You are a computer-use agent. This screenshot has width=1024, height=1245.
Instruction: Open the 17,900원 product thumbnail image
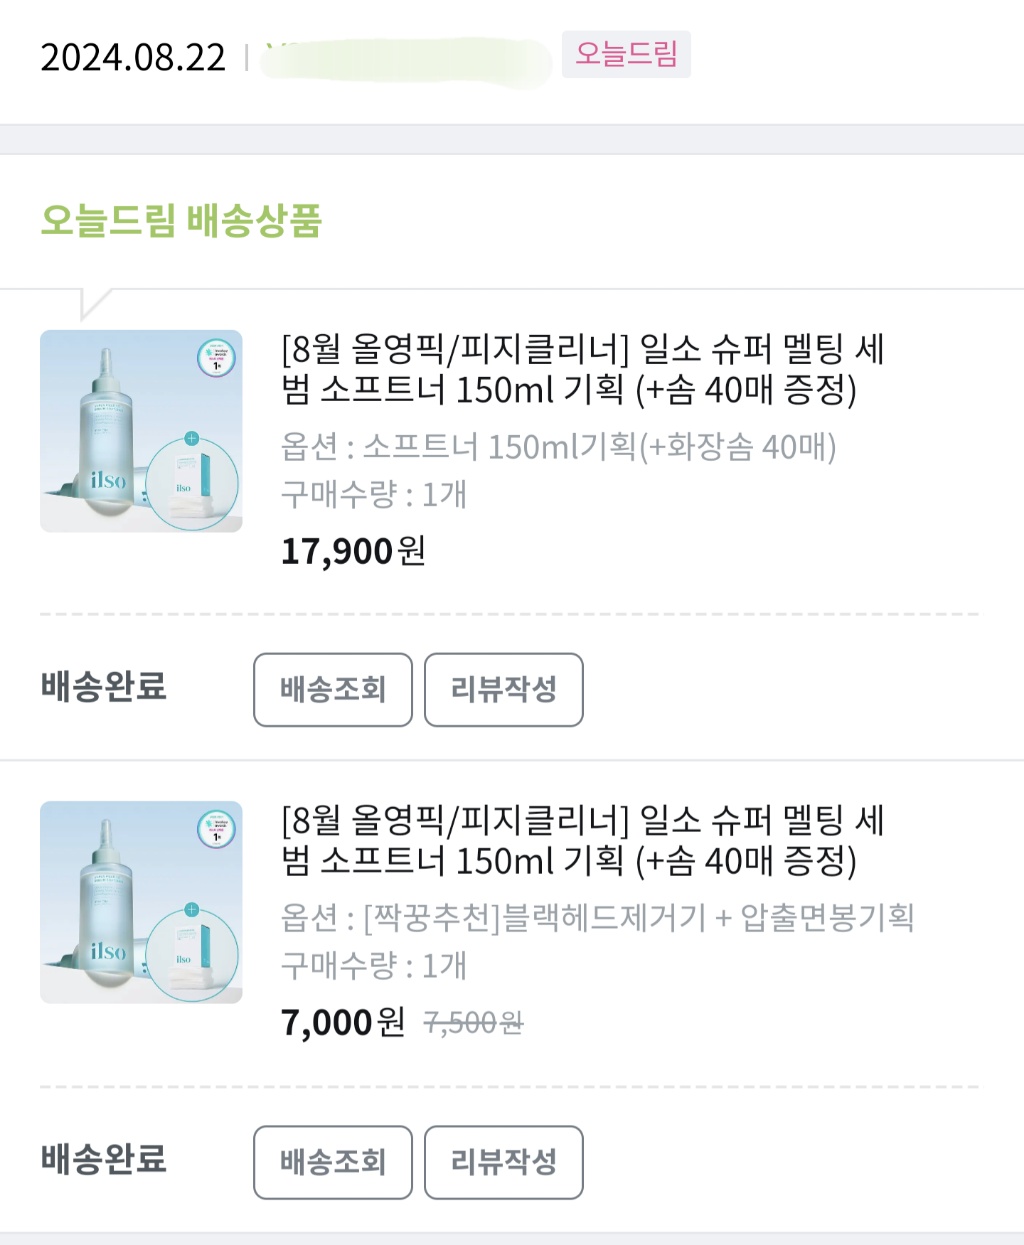click(141, 431)
